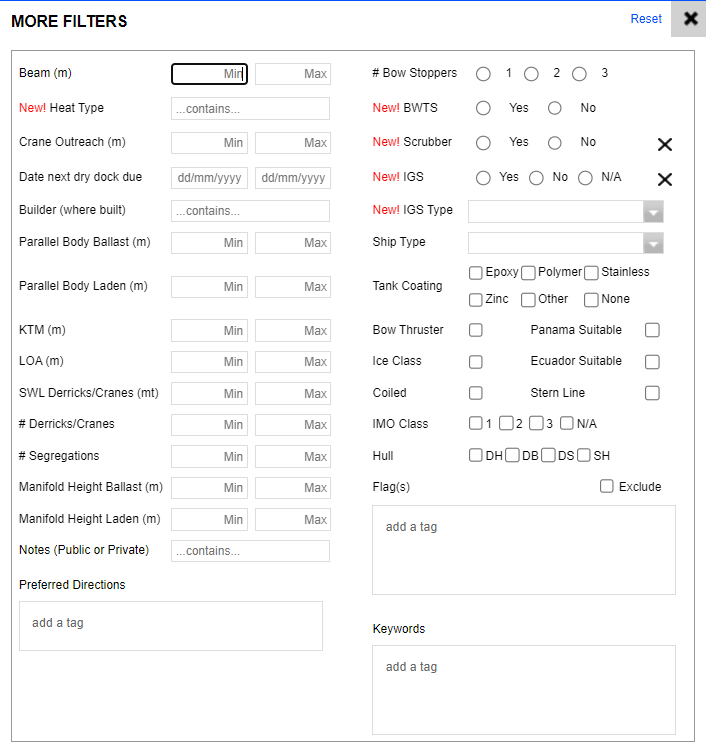Clear the IGS selection with X icon

point(665,179)
